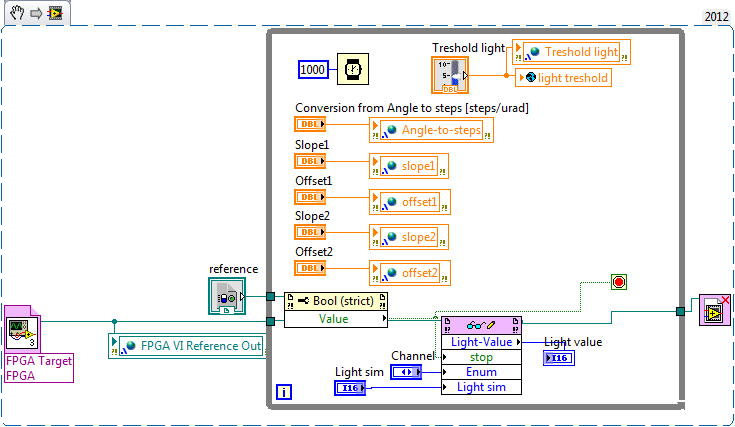Click the Close FPGA VI Reference icon
This screenshot has width=735, height=427.
[714, 310]
